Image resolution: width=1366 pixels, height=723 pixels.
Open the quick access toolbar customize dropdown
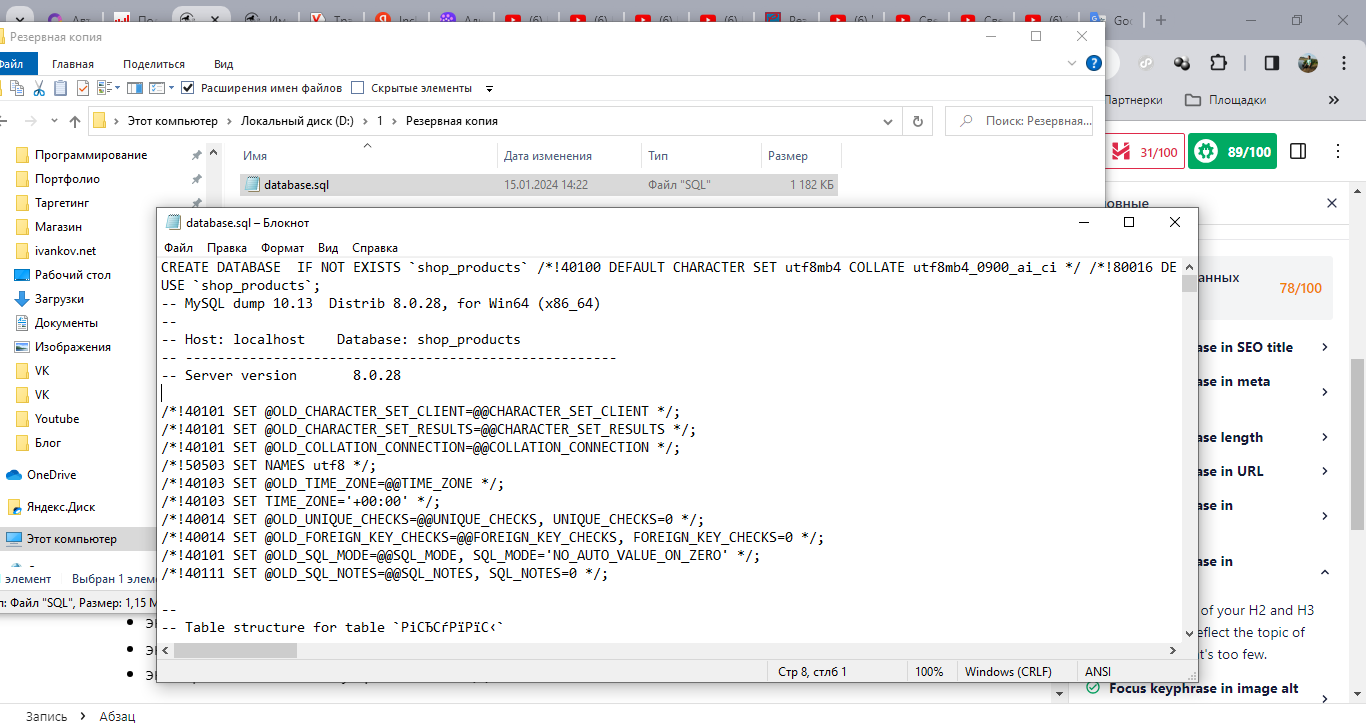point(489,89)
